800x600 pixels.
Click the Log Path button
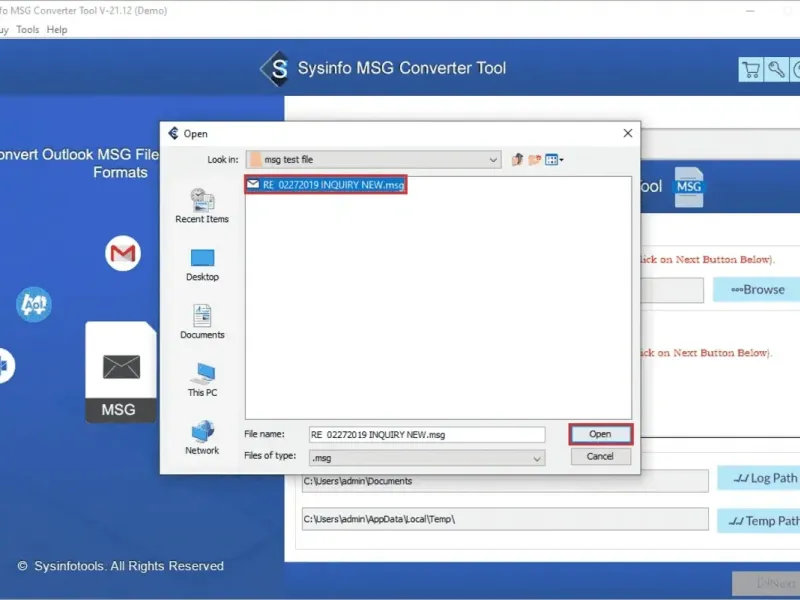(x=759, y=478)
